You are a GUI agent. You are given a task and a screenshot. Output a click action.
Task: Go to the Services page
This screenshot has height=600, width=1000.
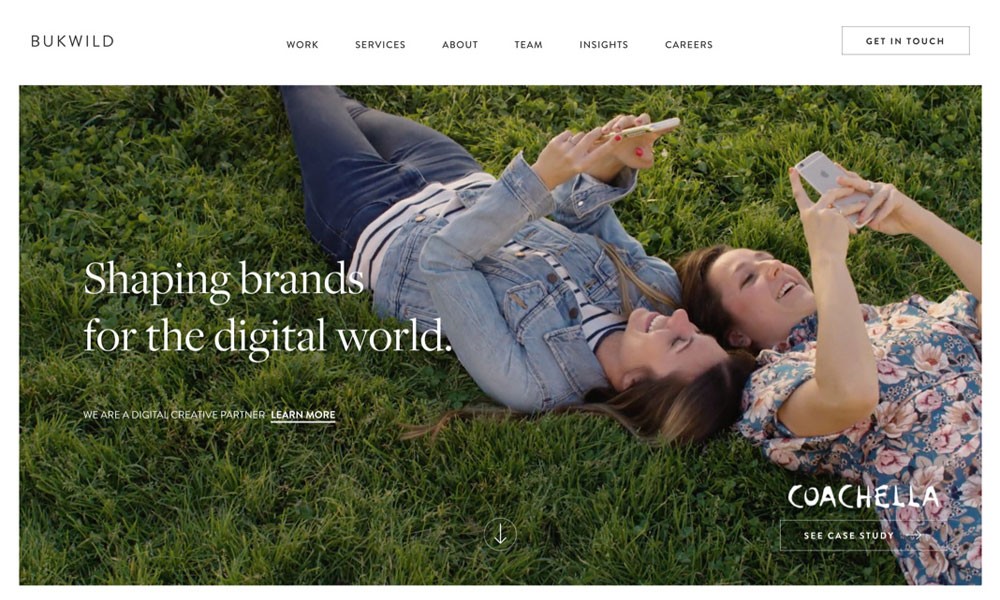(x=380, y=45)
